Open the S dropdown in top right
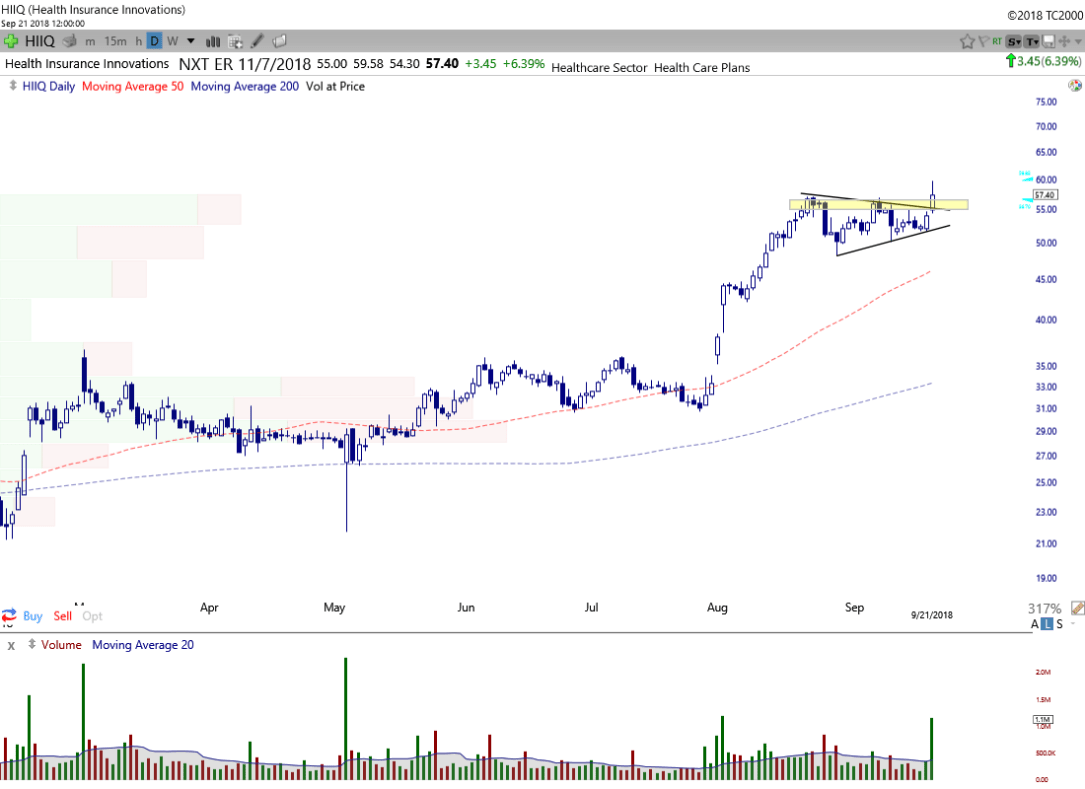 coord(1013,41)
